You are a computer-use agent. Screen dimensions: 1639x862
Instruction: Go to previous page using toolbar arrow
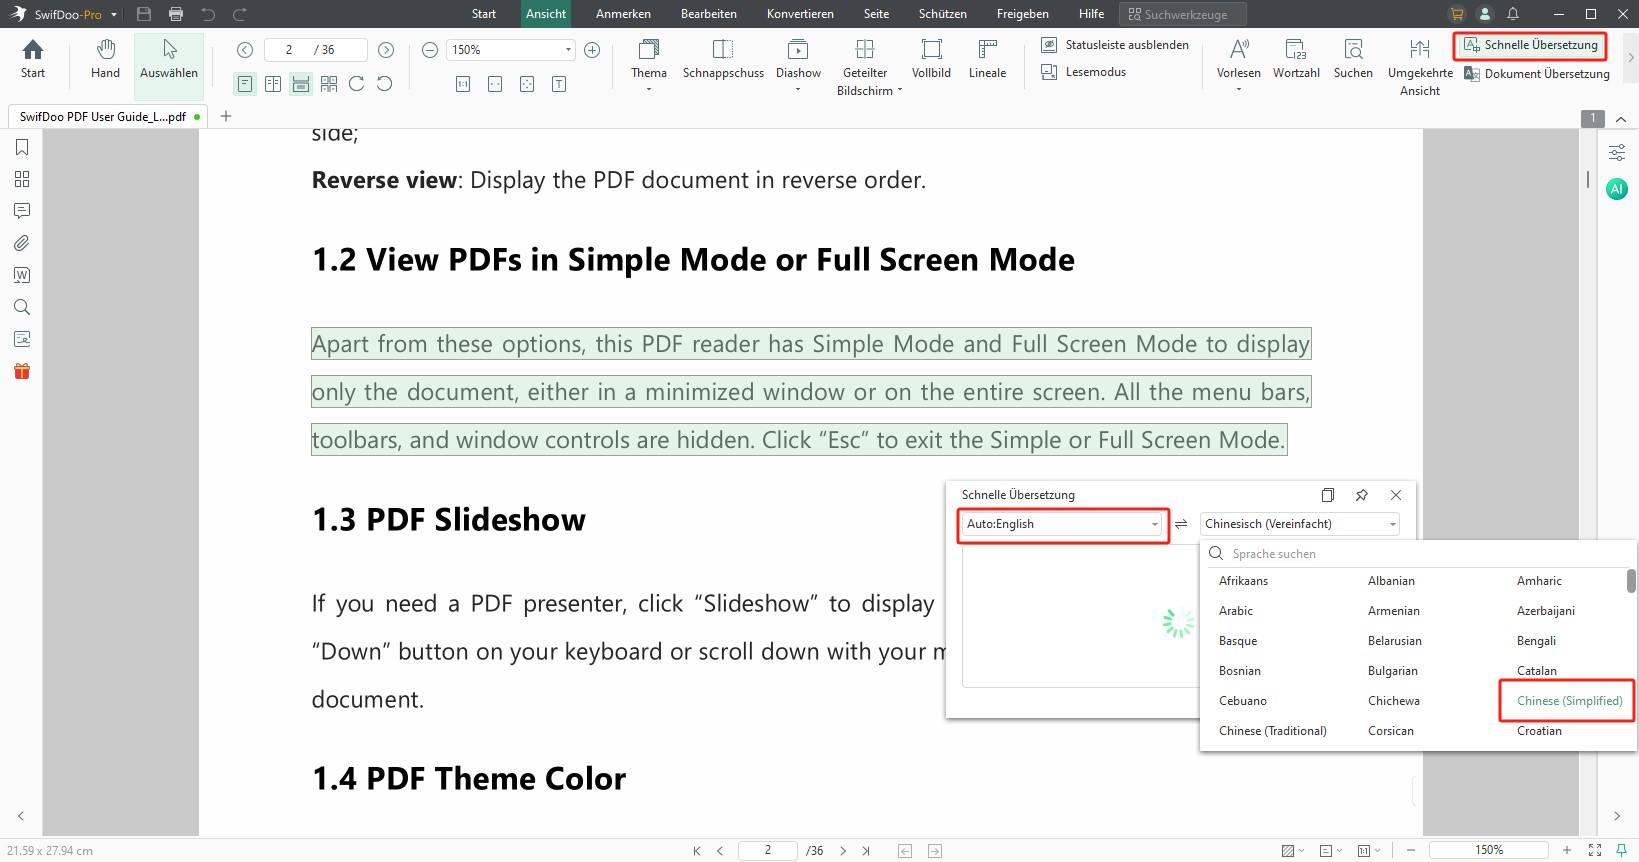tap(245, 50)
